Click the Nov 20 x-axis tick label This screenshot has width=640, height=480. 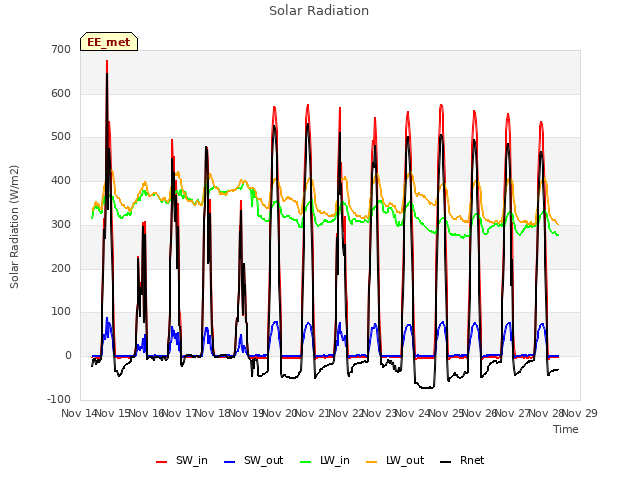[x=279, y=413]
